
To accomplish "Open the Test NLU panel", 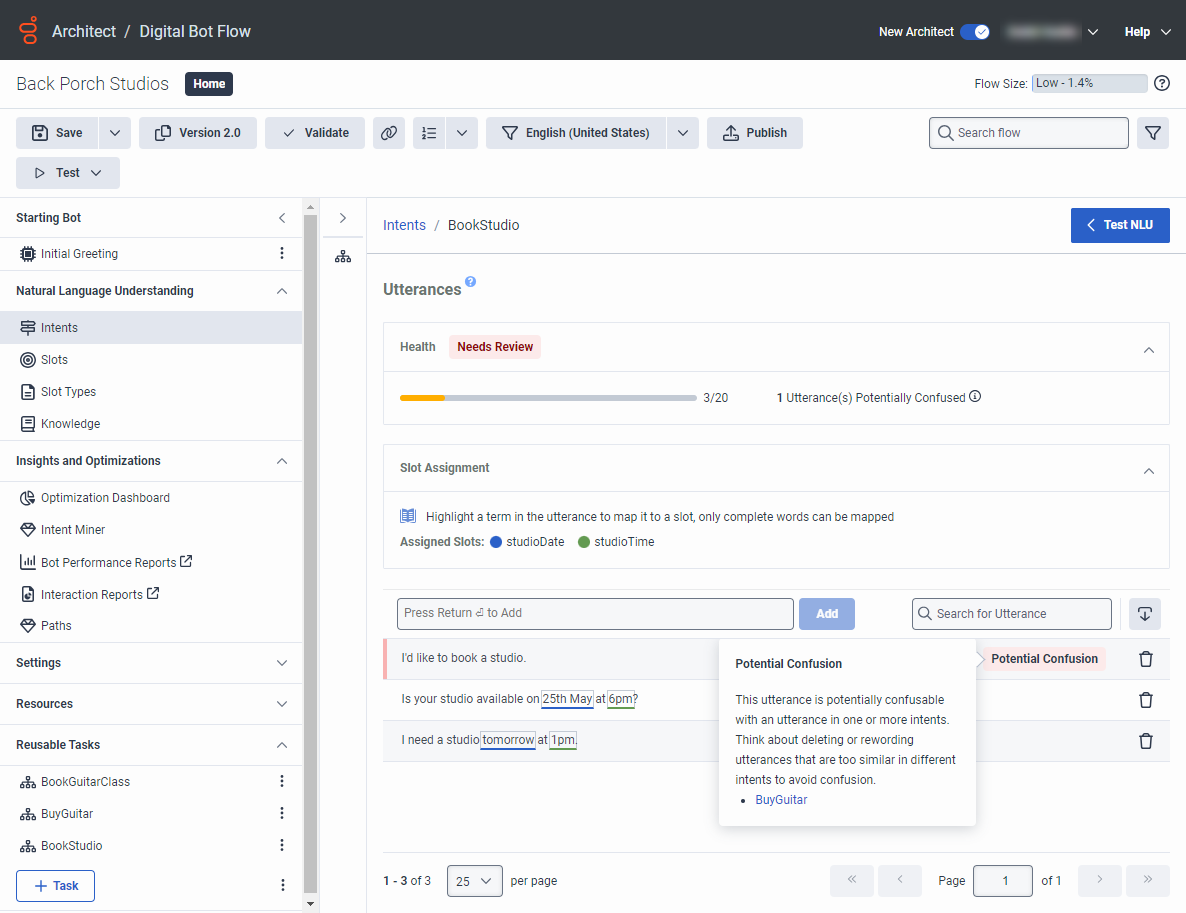I will tap(1120, 225).
